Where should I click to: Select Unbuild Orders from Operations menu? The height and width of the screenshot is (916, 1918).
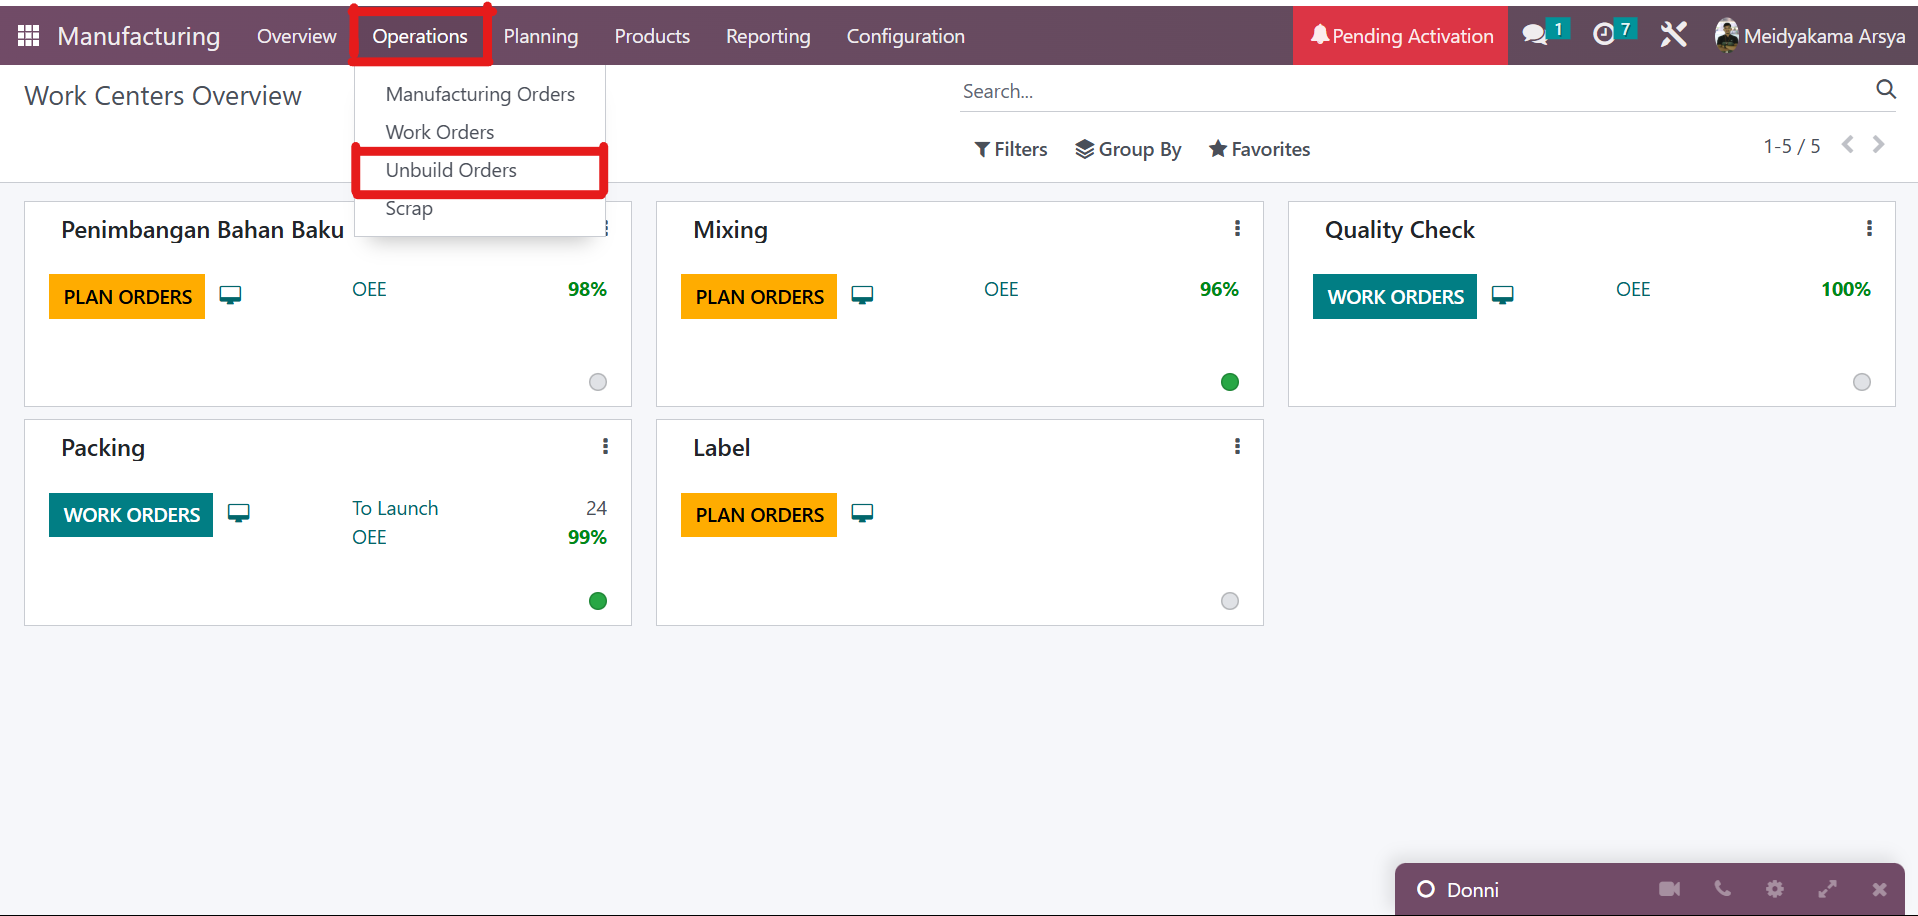pos(451,170)
